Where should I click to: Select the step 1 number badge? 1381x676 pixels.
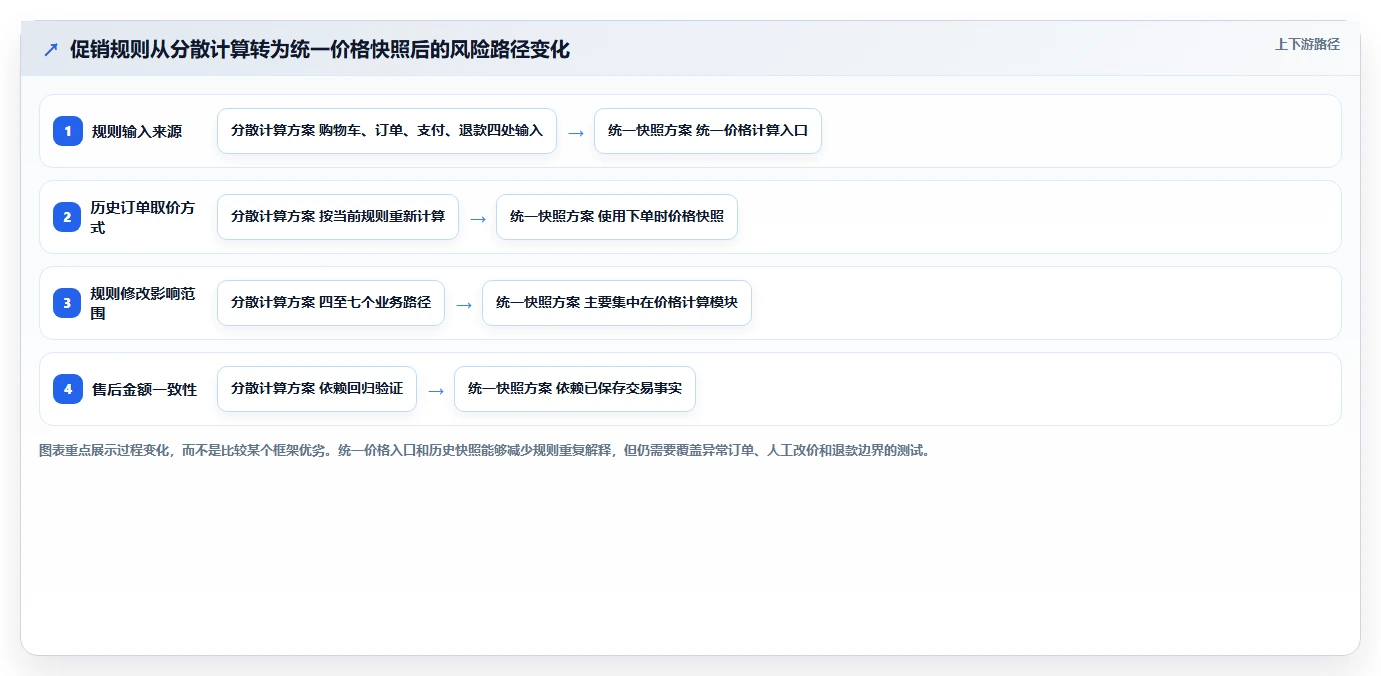[68, 131]
